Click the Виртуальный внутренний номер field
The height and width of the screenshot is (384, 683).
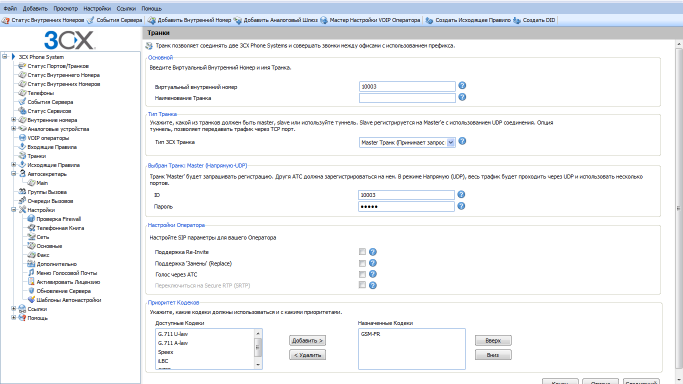click(x=407, y=86)
